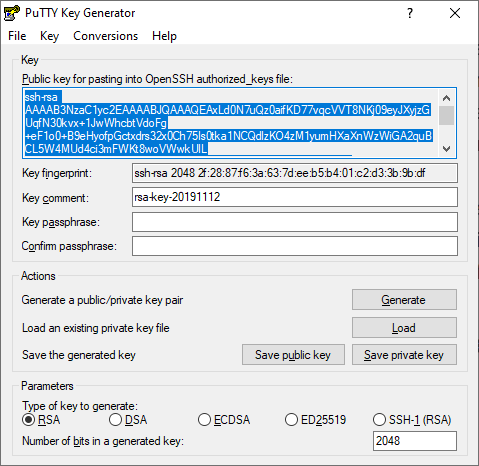
Task: Click the 'Key passphrase:' label
Action: pyautogui.click(x=61, y=222)
